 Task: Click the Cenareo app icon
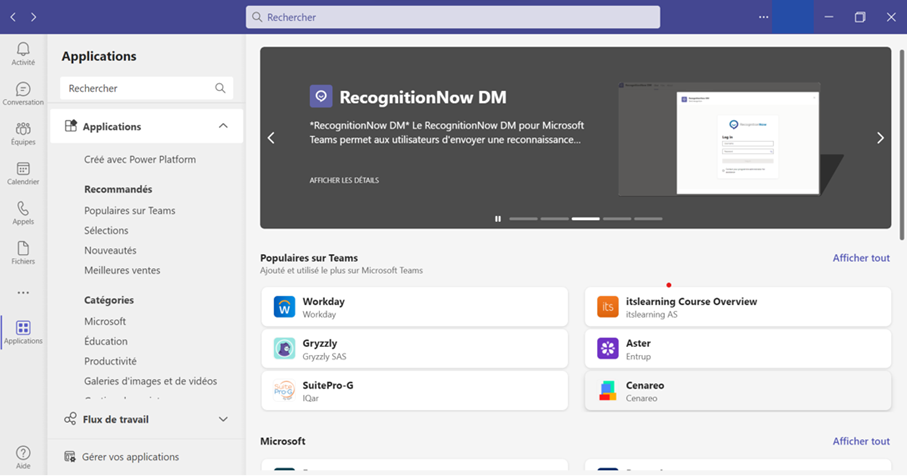[x=607, y=391]
